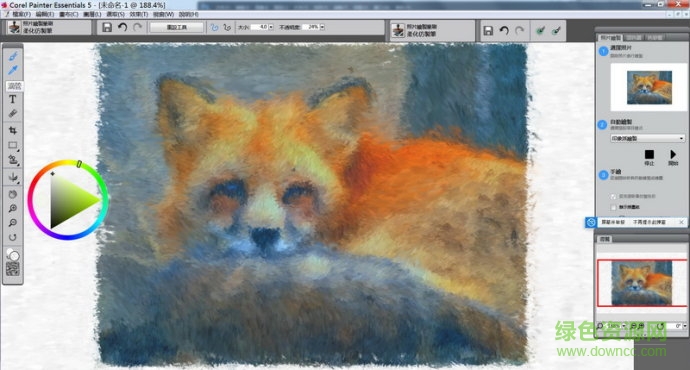Click the Undo arrow in left property bar

(122, 27)
